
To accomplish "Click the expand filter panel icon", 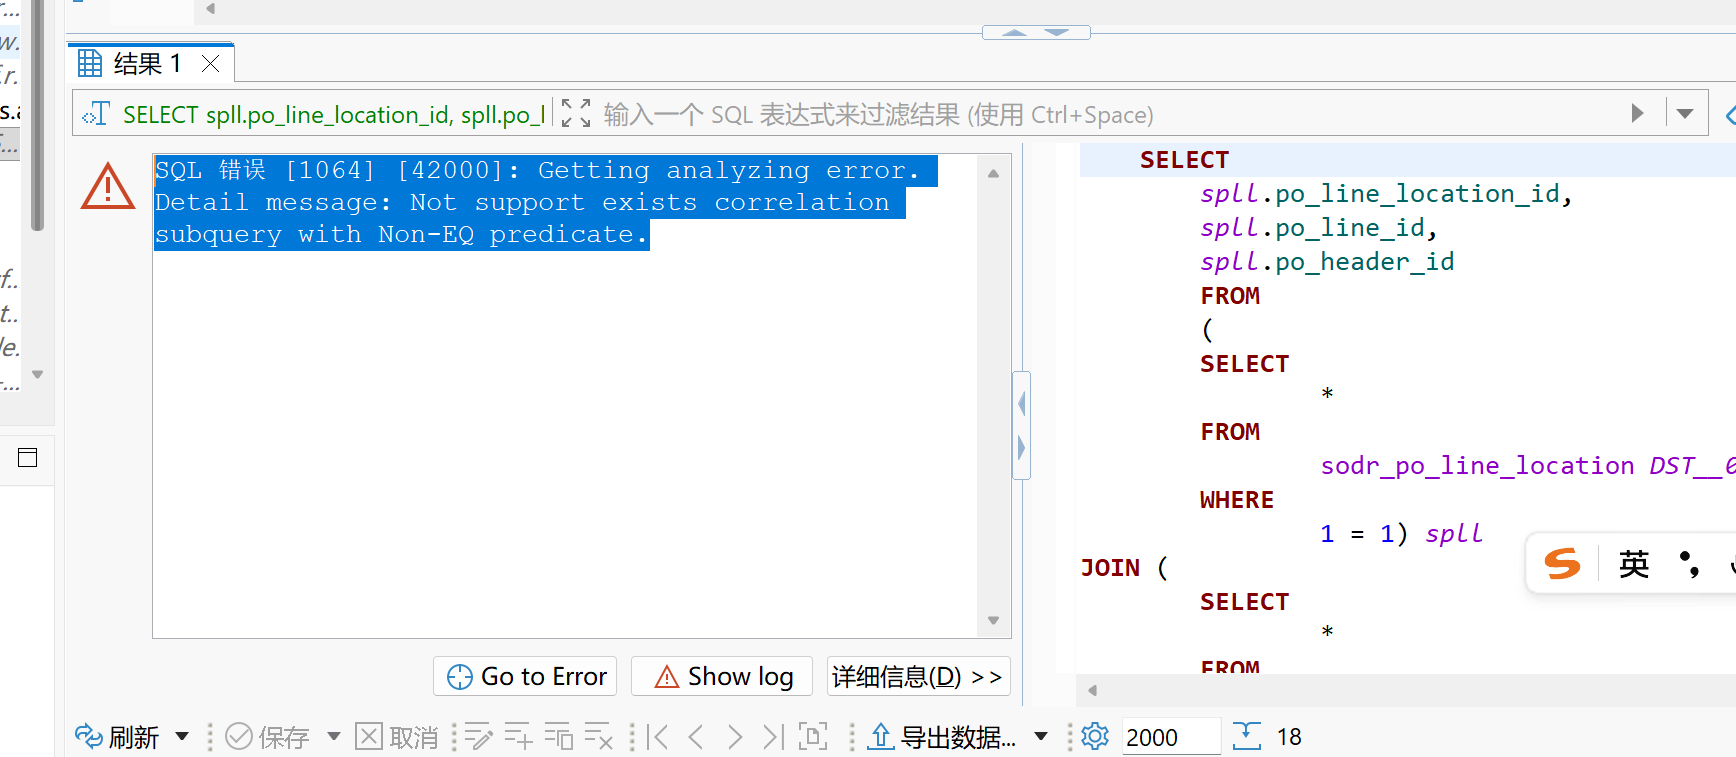I will click(x=576, y=114).
